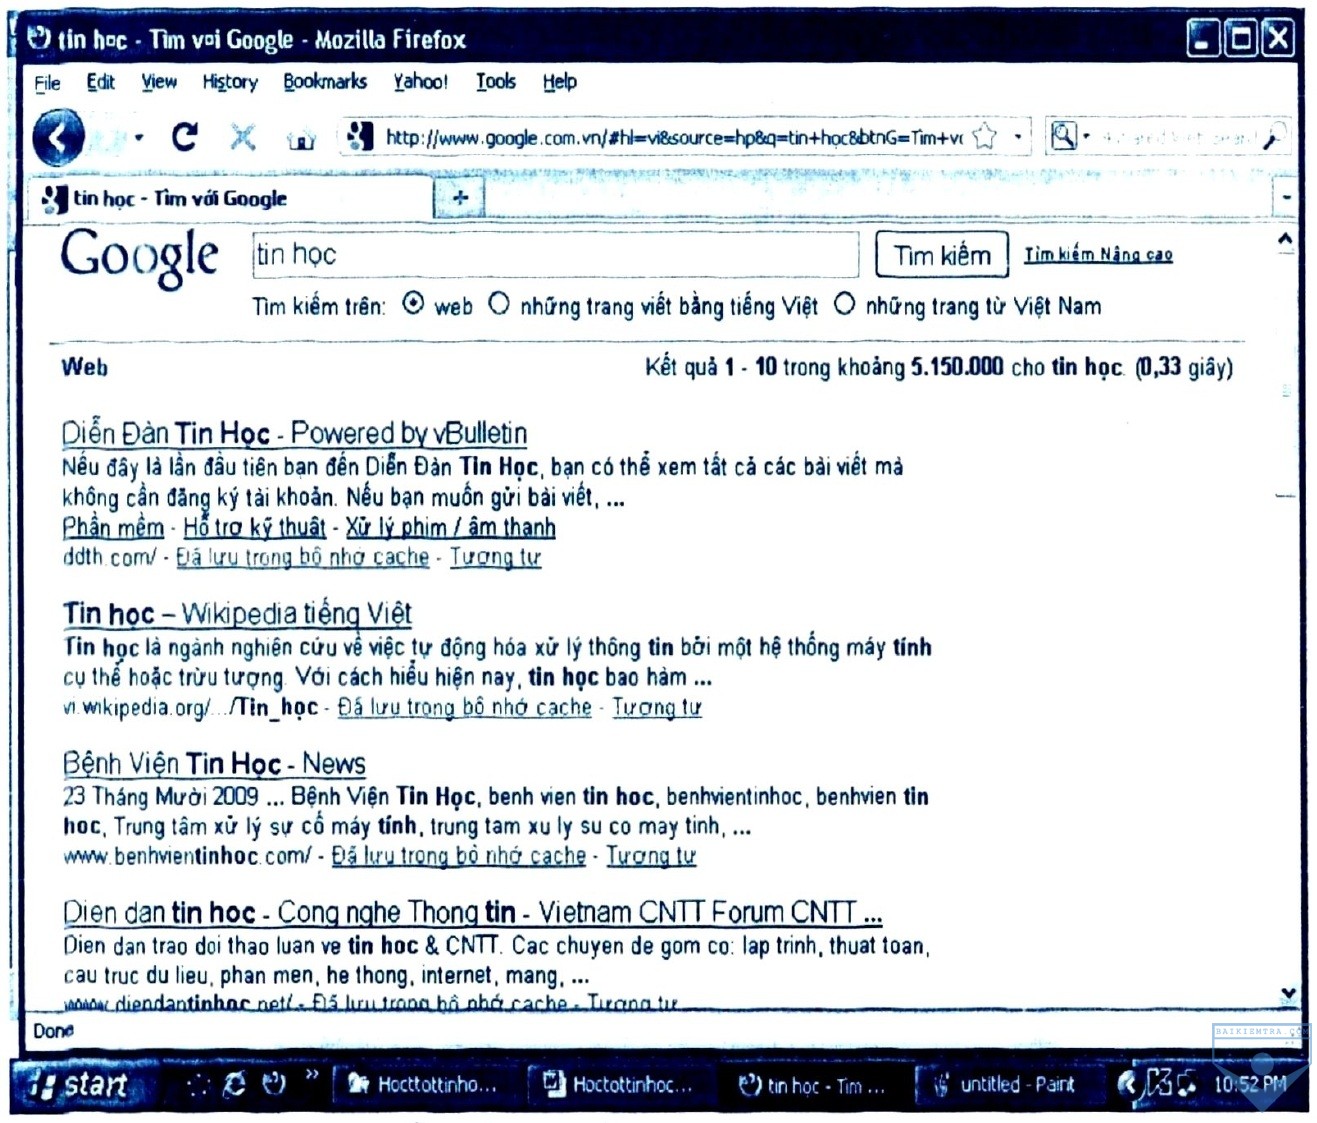The height and width of the screenshot is (1123, 1317).
Task: Reload the current page
Action: point(184,136)
